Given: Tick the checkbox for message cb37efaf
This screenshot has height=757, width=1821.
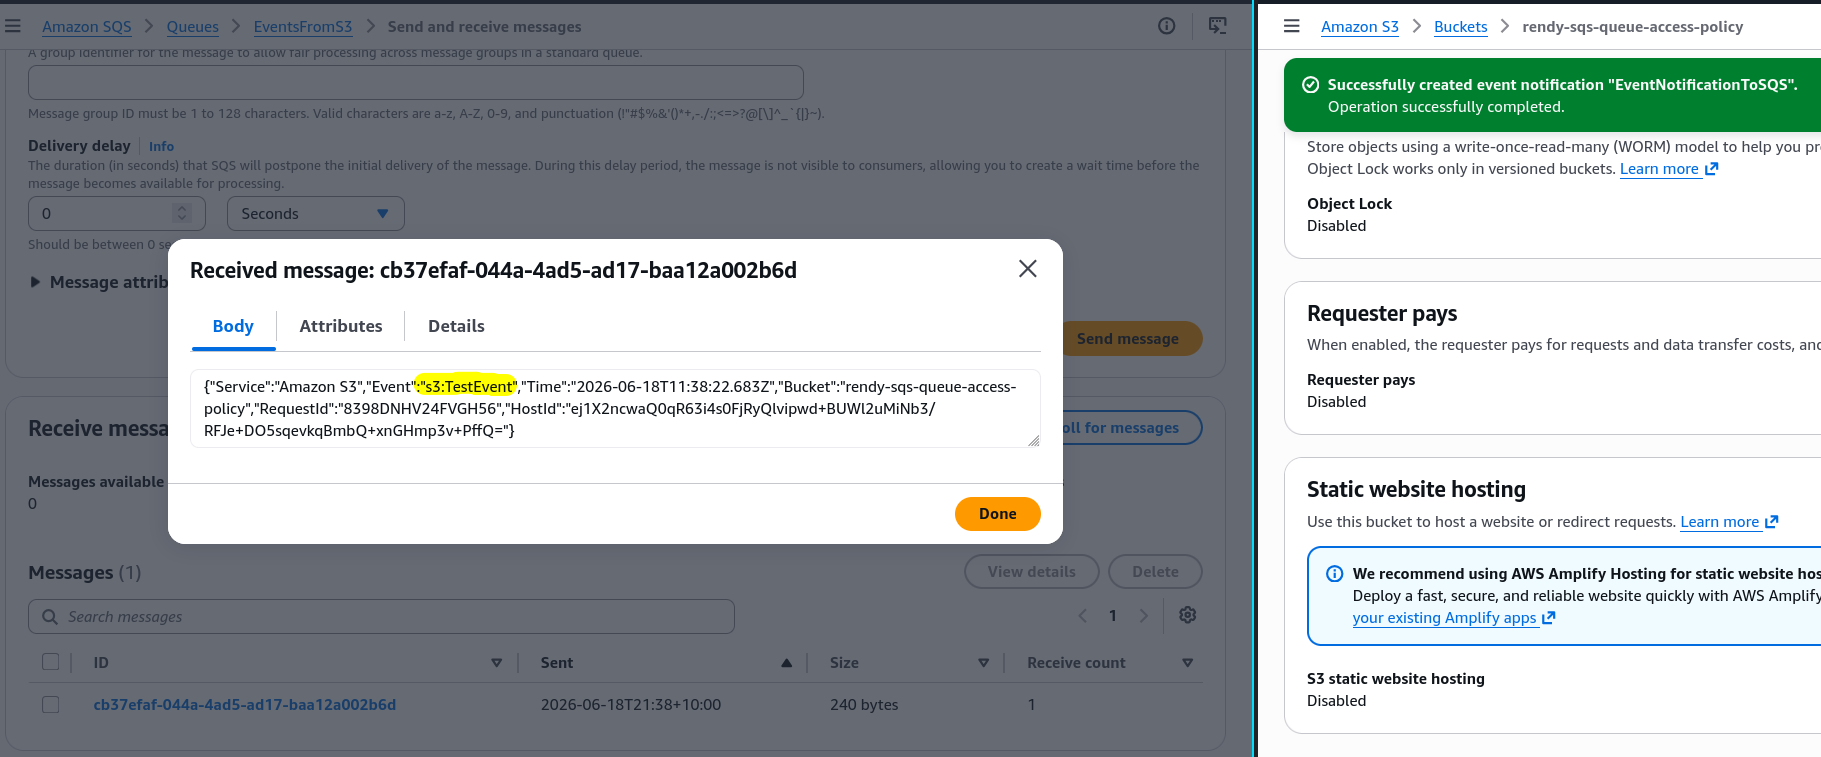Looking at the screenshot, I should (51, 704).
